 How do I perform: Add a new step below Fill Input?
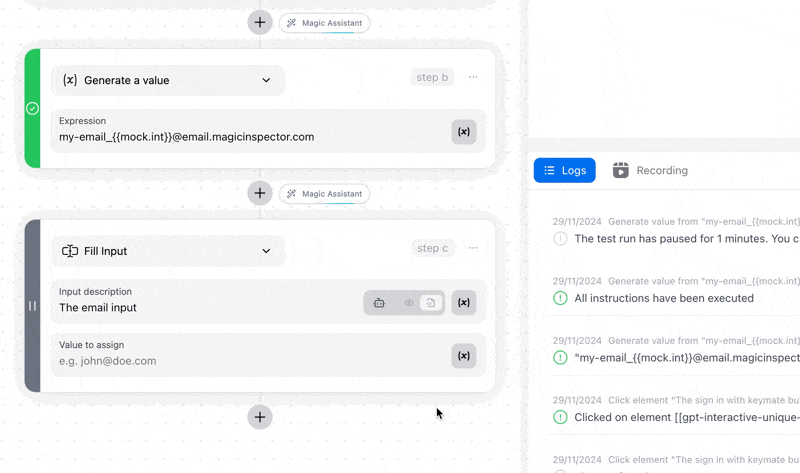260,417
